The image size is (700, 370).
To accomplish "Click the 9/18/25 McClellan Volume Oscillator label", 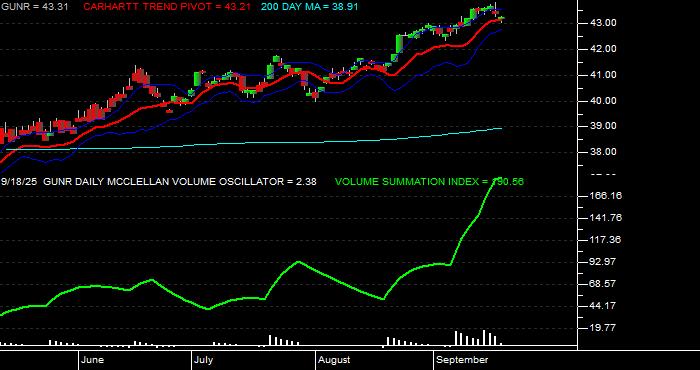I will click(159, 182).
